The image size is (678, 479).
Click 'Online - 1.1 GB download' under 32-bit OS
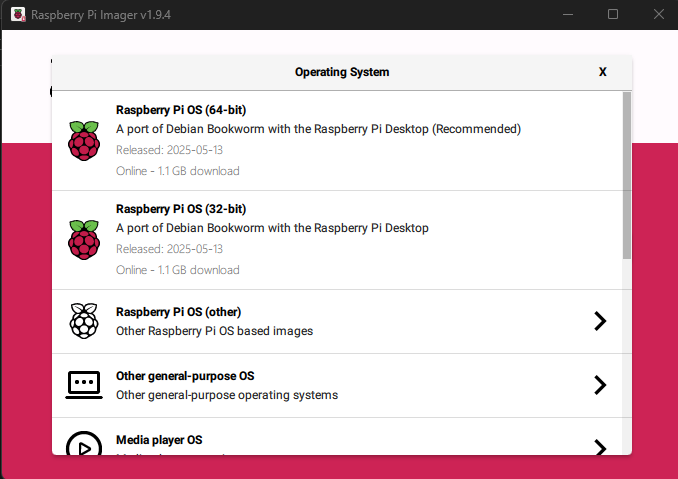coord(177,270)
